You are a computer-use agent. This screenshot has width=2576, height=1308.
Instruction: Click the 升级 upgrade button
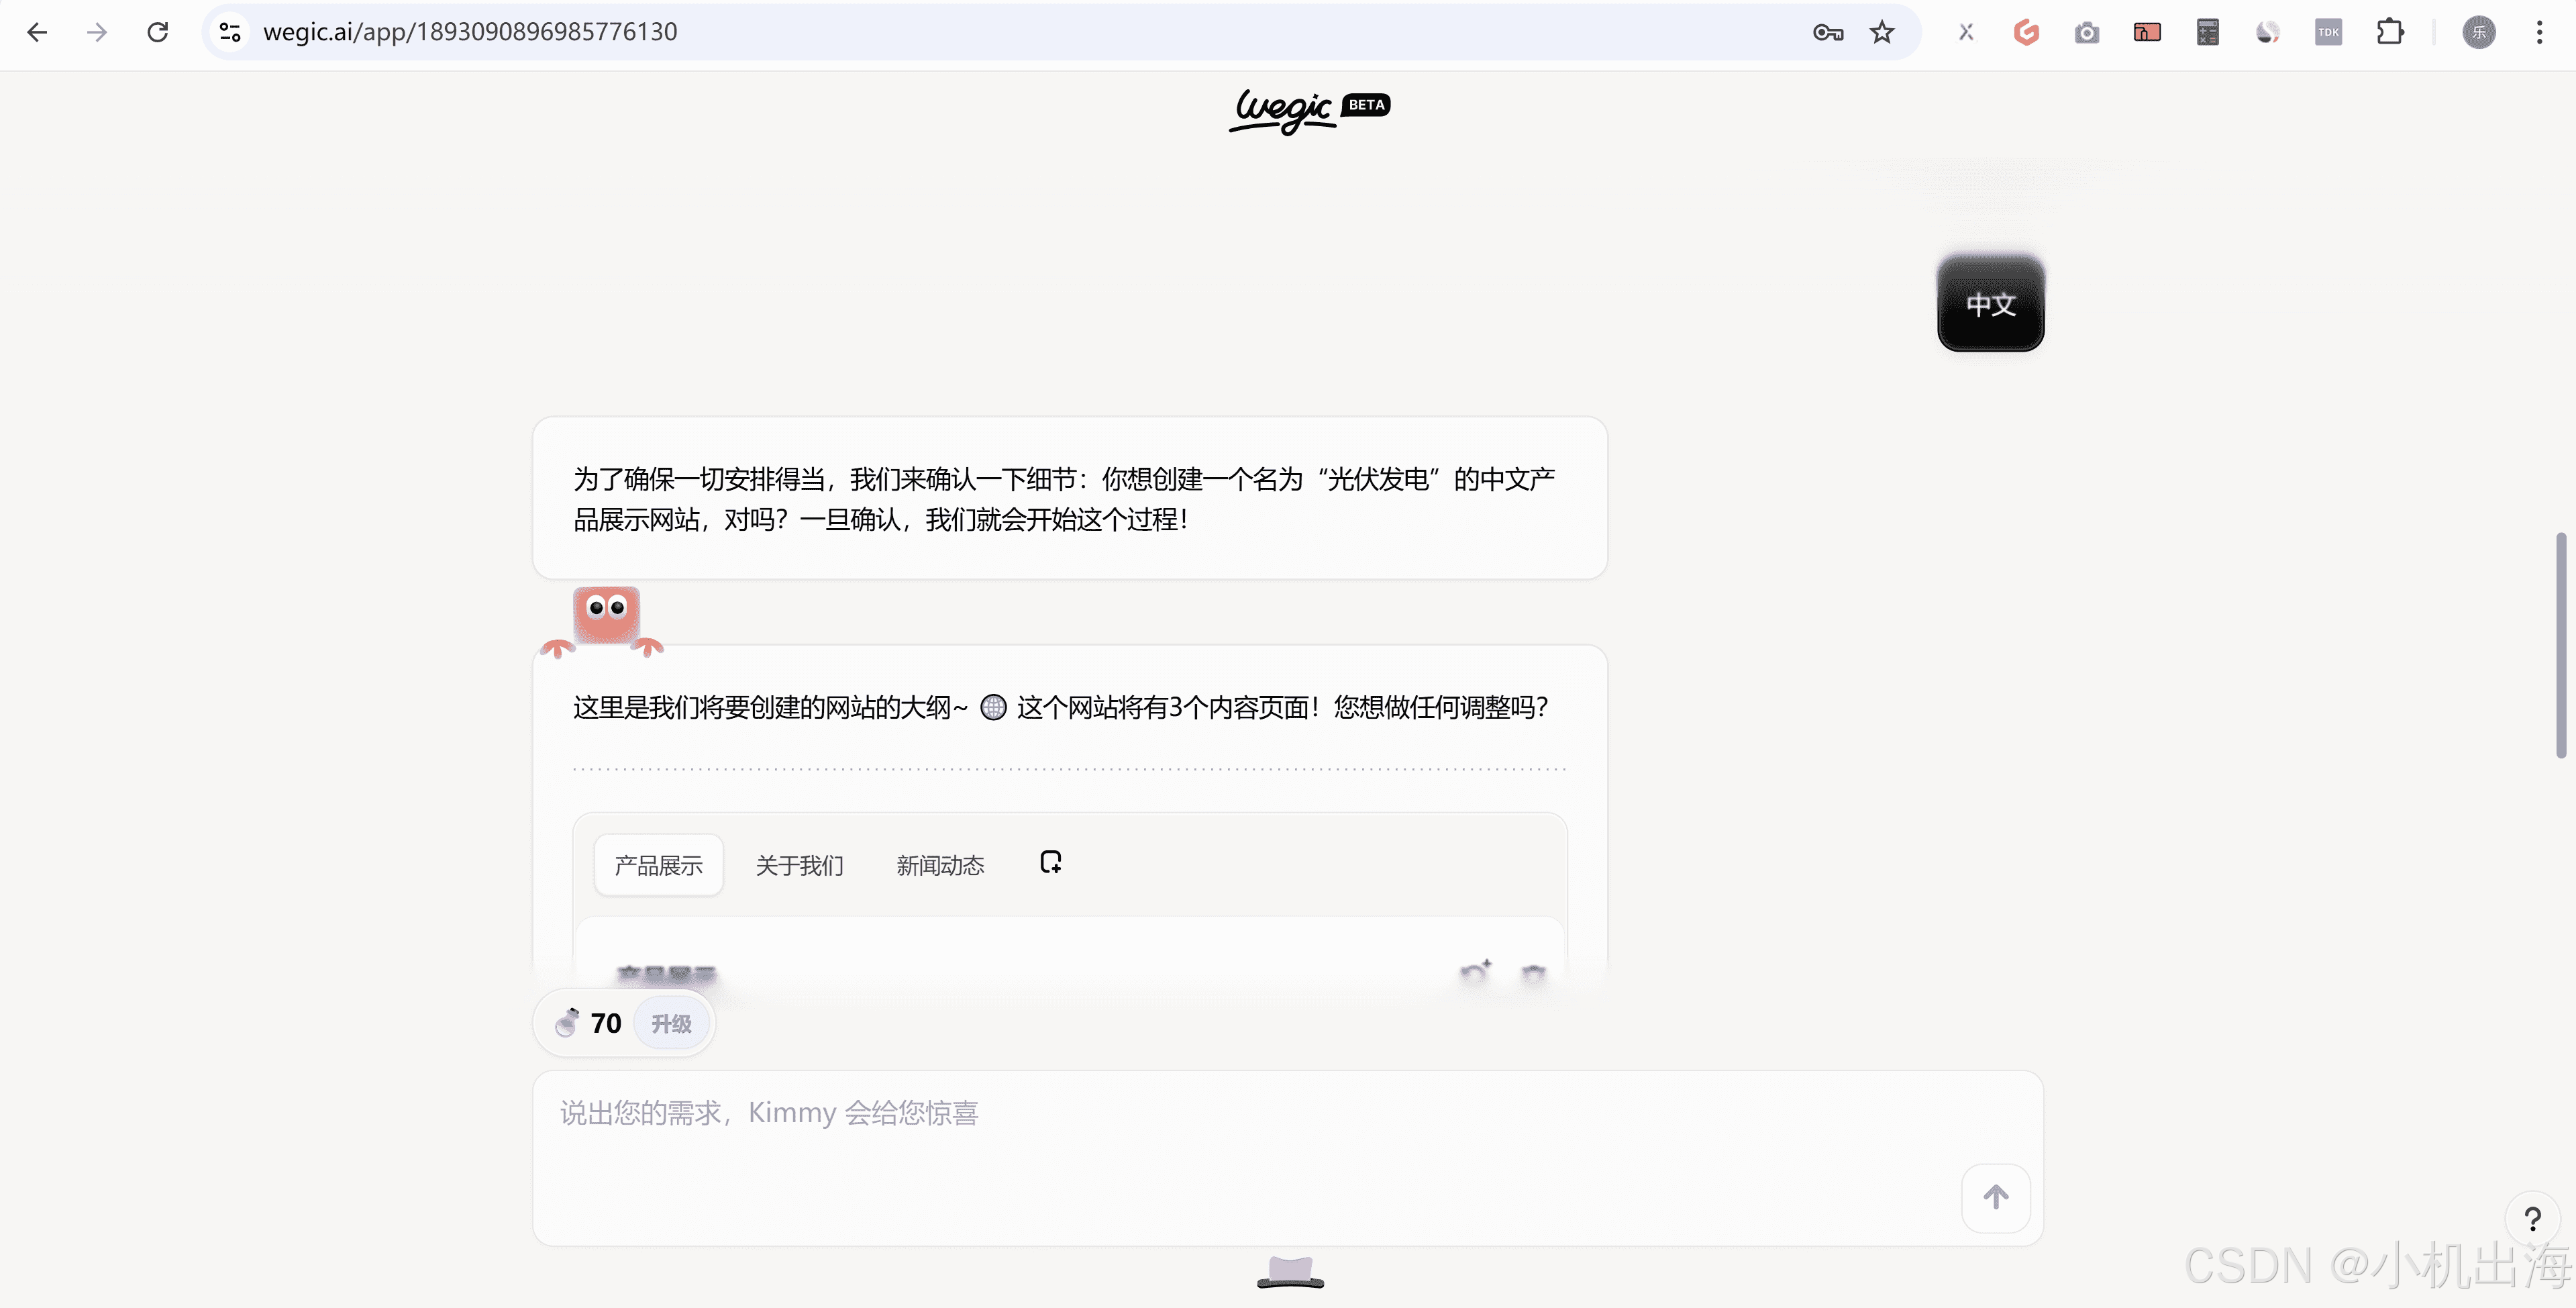point(671,1024)
